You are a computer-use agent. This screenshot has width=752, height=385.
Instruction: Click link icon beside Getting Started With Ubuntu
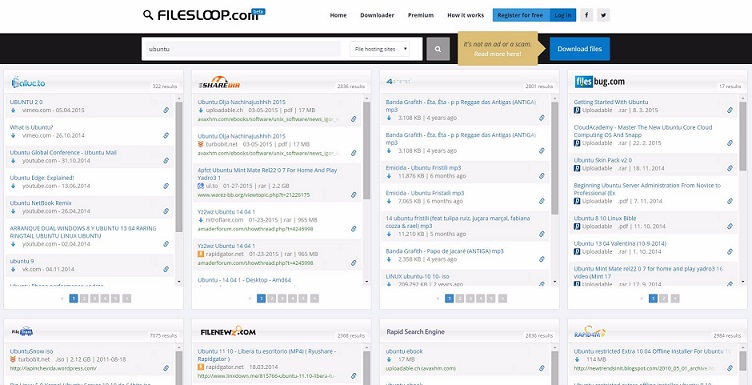tap(729, 110)
